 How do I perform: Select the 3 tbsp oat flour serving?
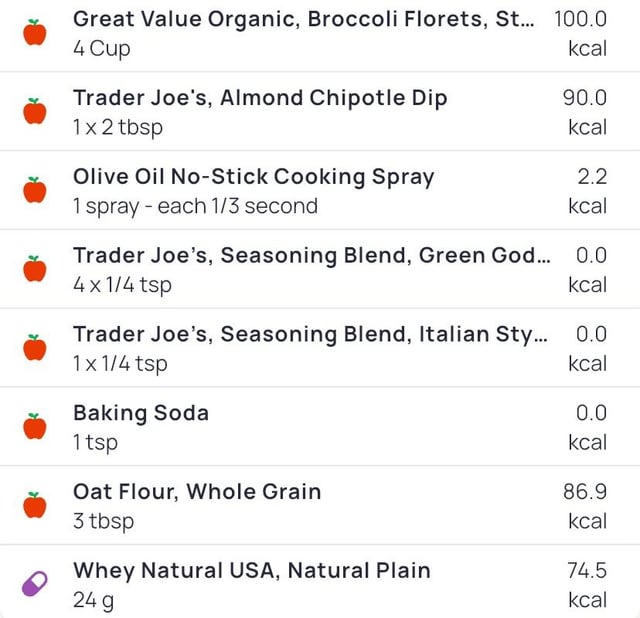[x=103, y=521]
